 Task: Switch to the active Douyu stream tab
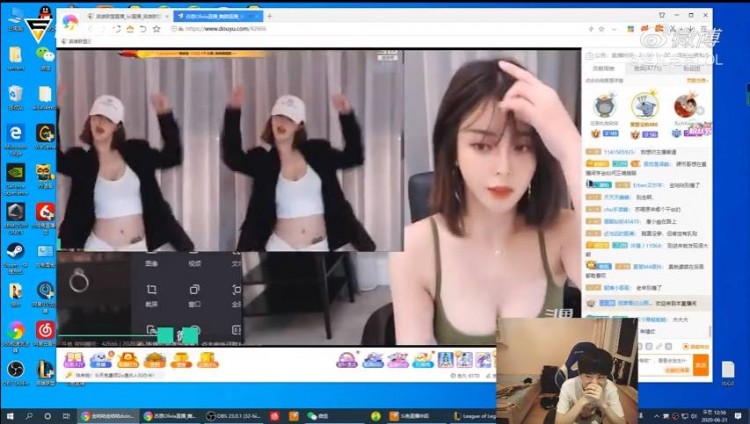(213, 16)
